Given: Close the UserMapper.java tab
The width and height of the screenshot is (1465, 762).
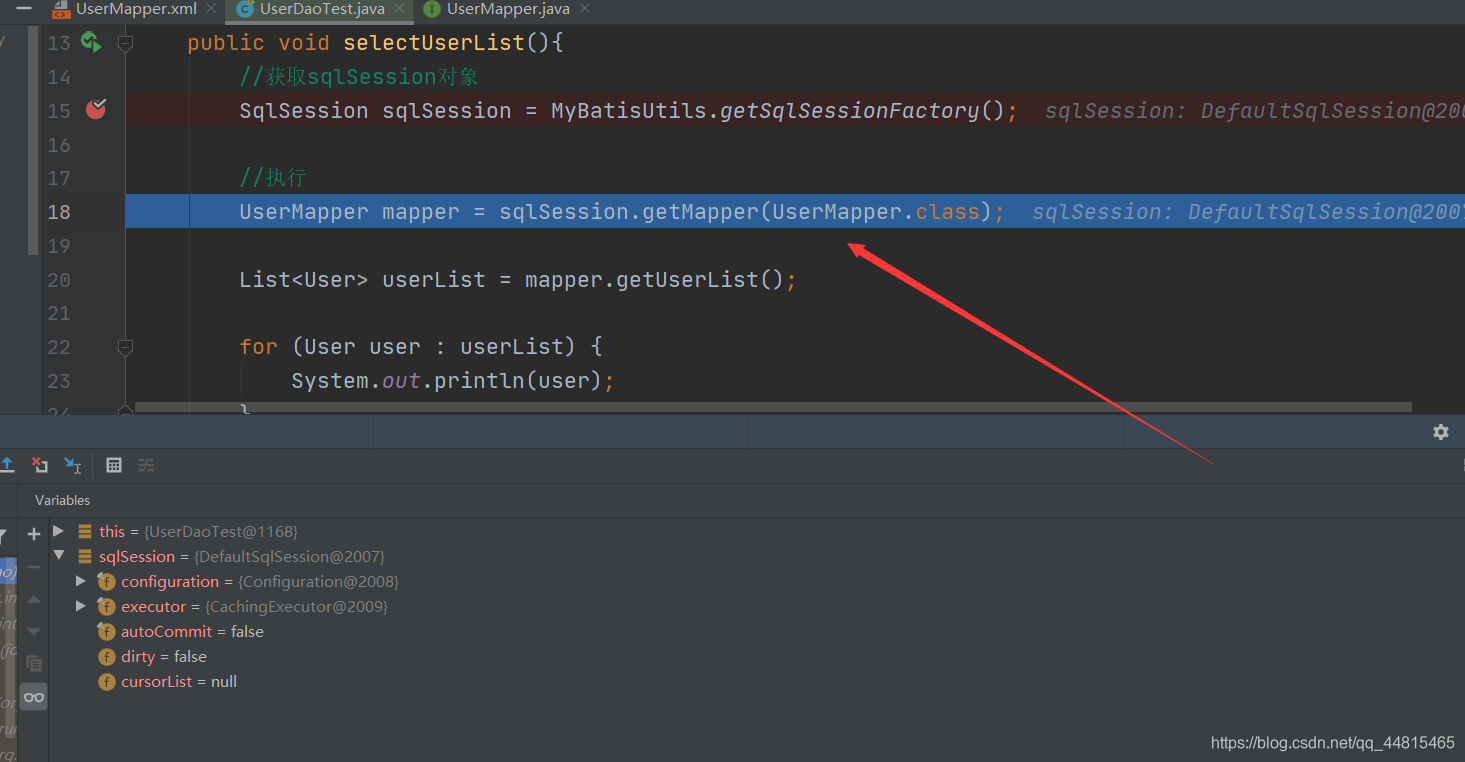Looking at the screenshot, I should click(x=585, y=9).
